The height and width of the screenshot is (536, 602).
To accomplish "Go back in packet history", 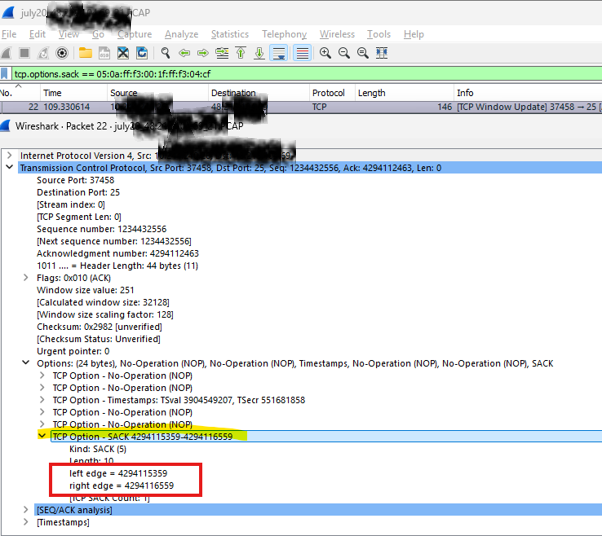I will [184, 53].
